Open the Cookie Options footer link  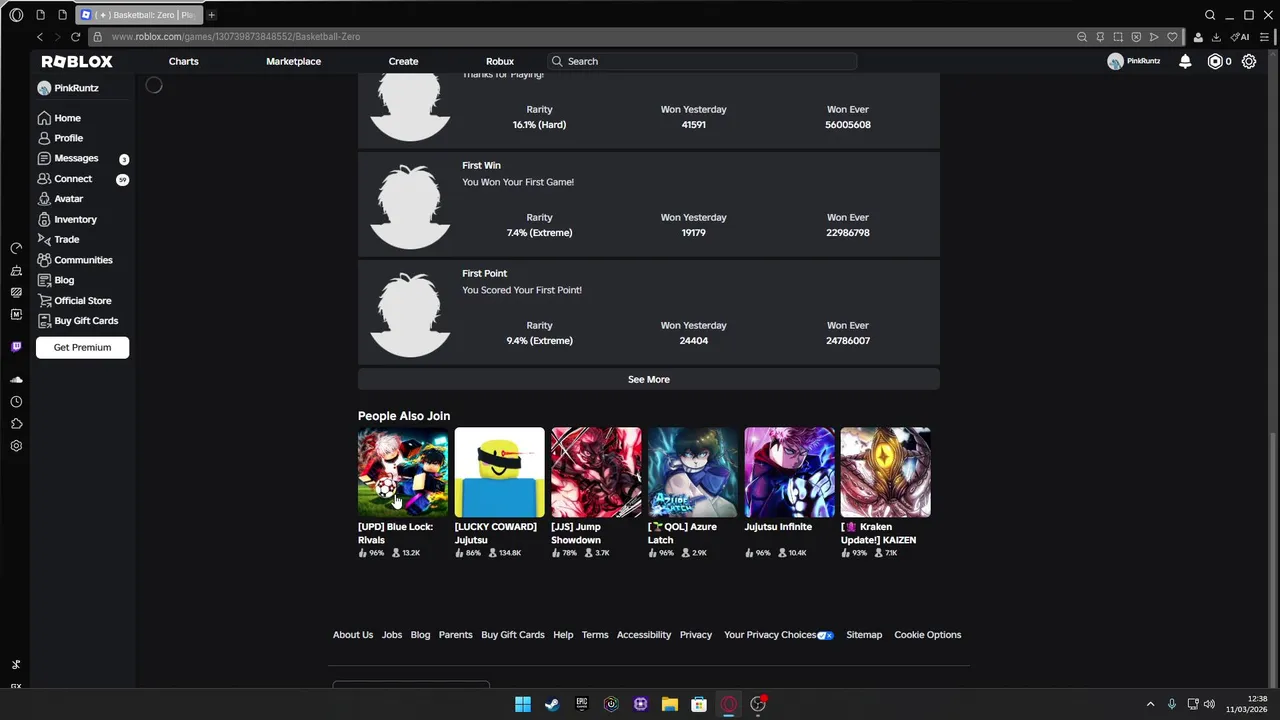point(928,635)
